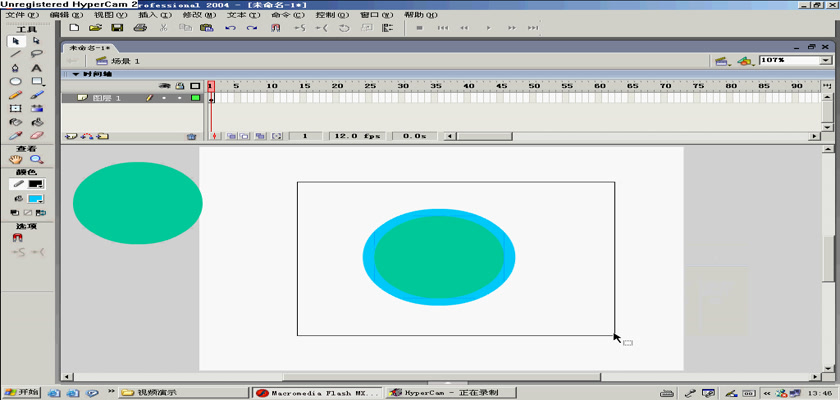This screenshot has height=400, width=840.
Task: Select the Lasso tool
Action: [36, 54]
